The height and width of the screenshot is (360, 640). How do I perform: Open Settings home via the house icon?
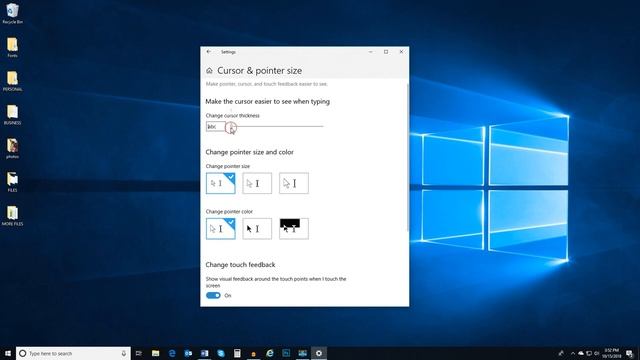pos(209,71)
